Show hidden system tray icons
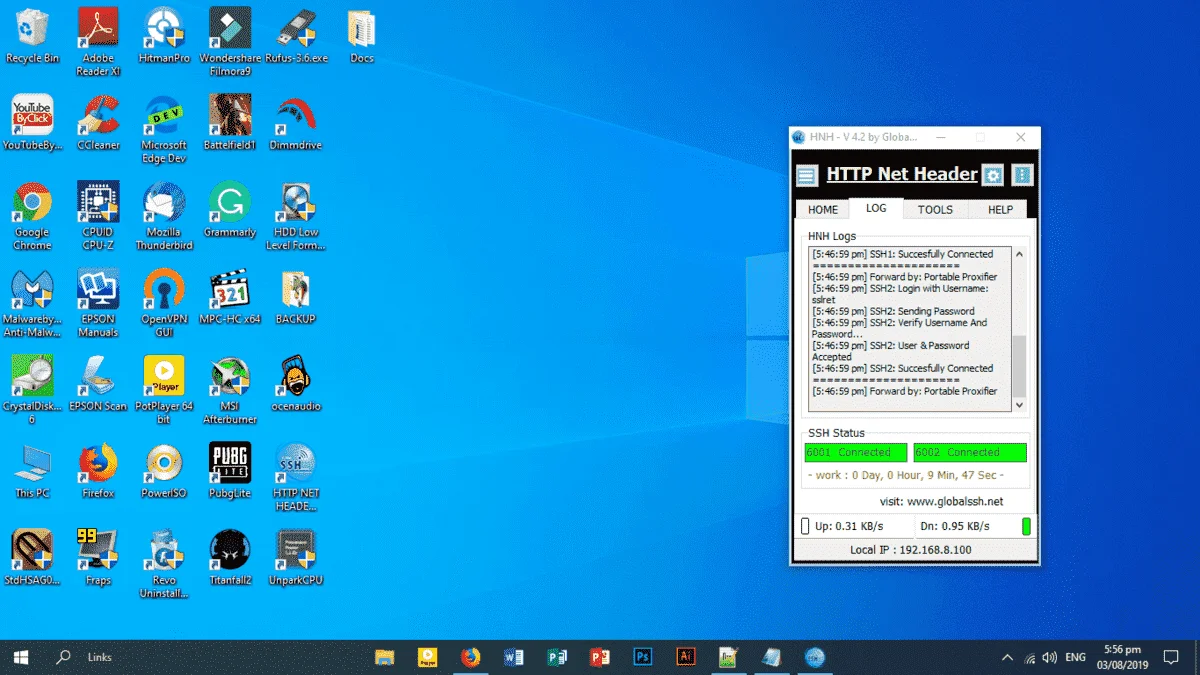 point(1006,657)
